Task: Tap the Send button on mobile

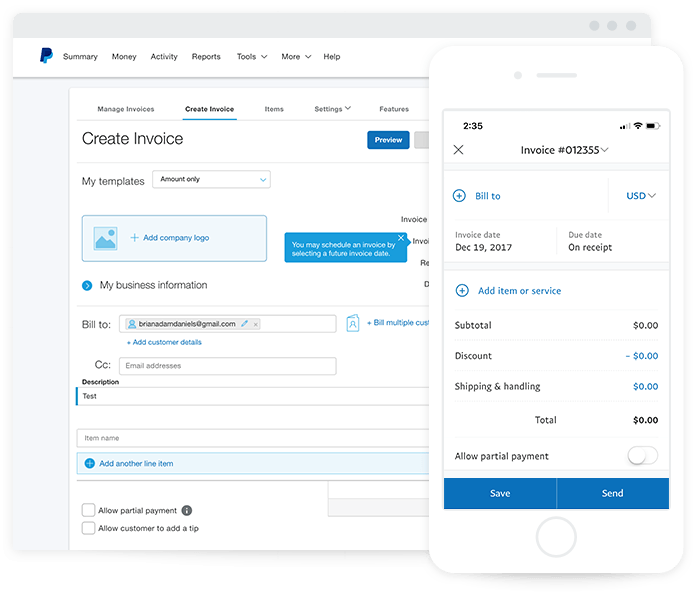Action: click(612, 493)
